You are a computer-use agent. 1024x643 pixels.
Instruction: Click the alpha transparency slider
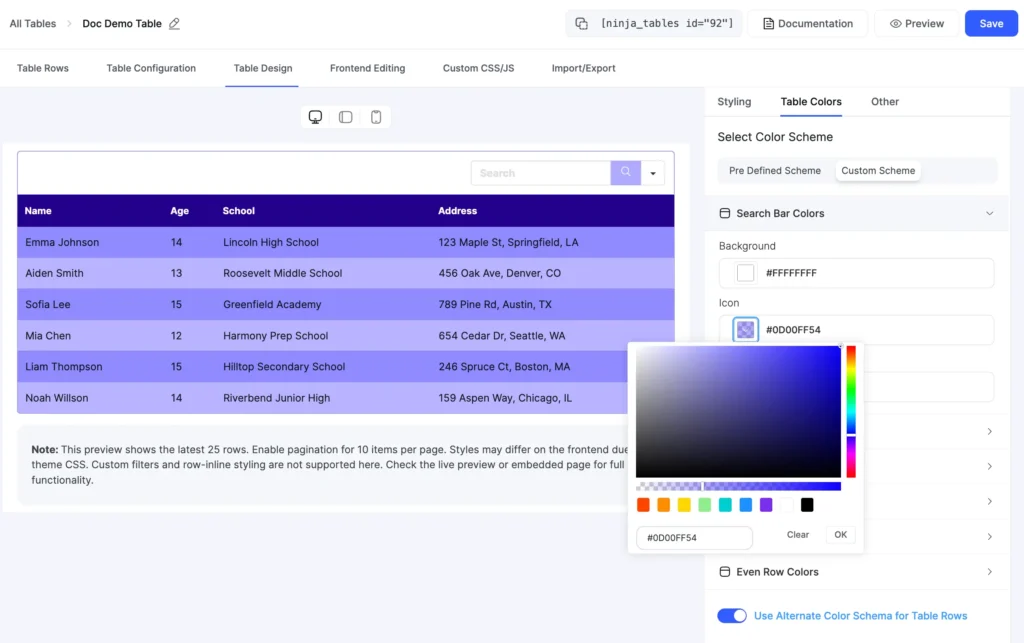[x=738, y=486]
